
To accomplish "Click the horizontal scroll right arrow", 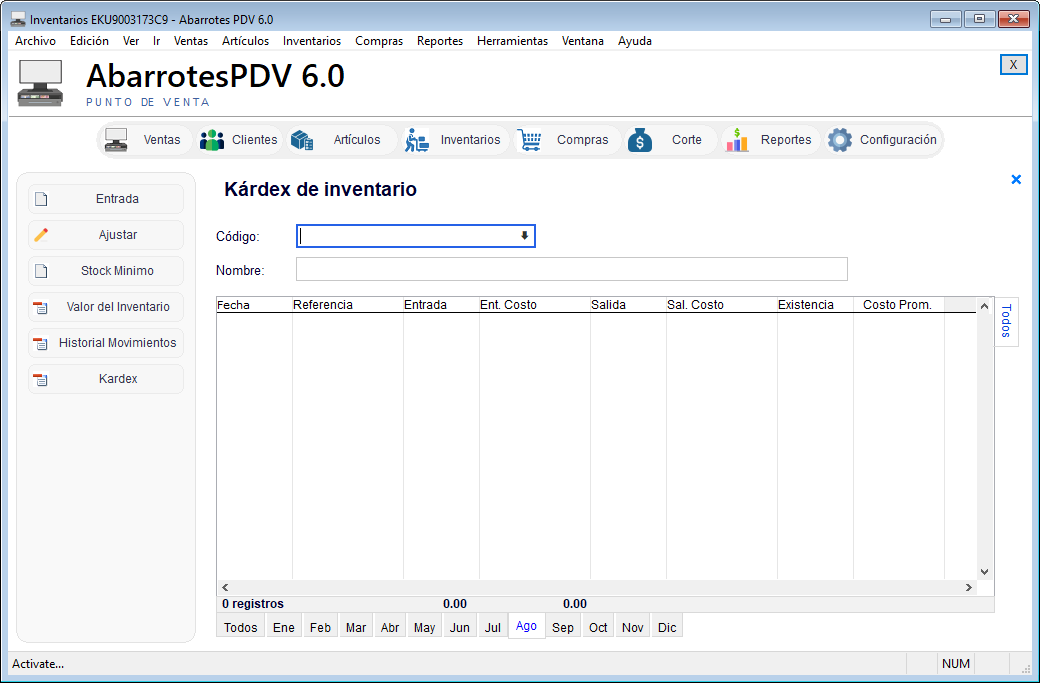I will pos(968,588).
